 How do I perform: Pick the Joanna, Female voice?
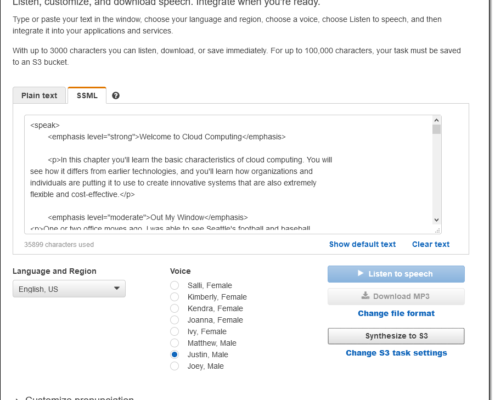[174, 320]
